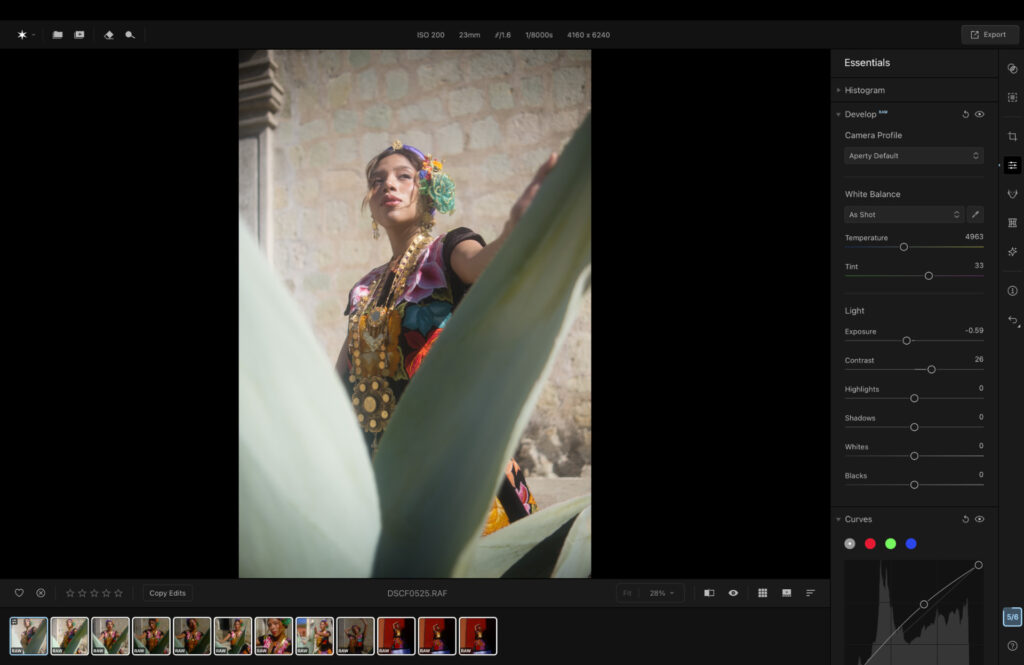
Task: Open the 28% zoom level dropdown
Action: pyautogui.click(x=661, y=593)
